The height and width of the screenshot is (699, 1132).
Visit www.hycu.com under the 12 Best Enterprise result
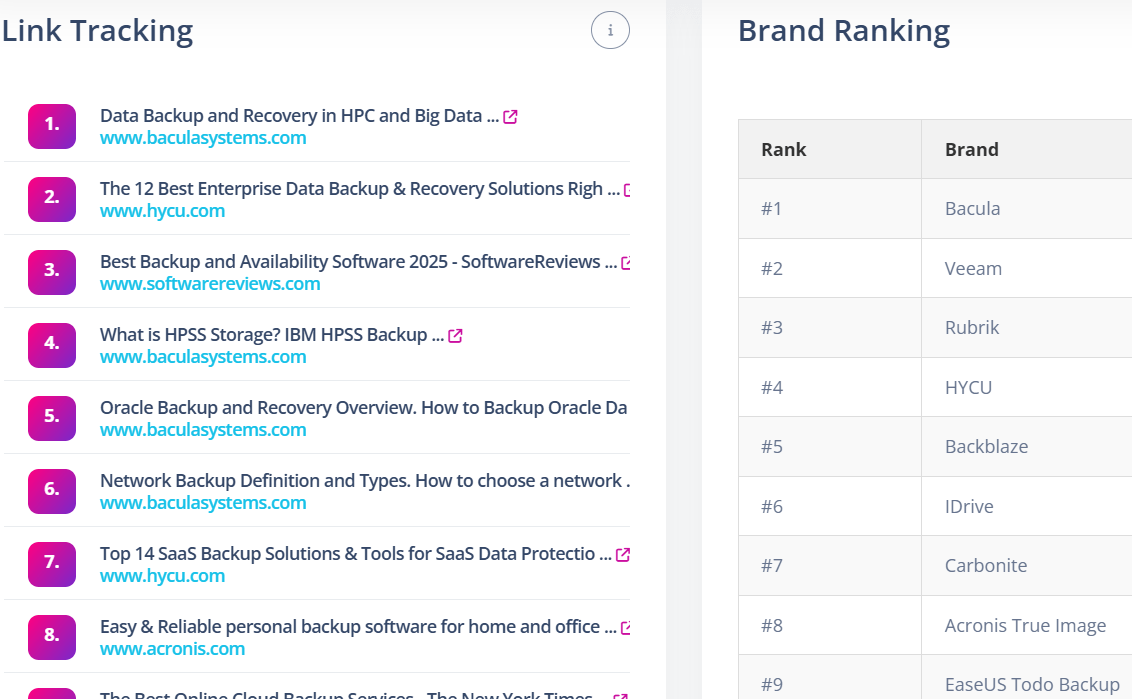tap(162, 211)
